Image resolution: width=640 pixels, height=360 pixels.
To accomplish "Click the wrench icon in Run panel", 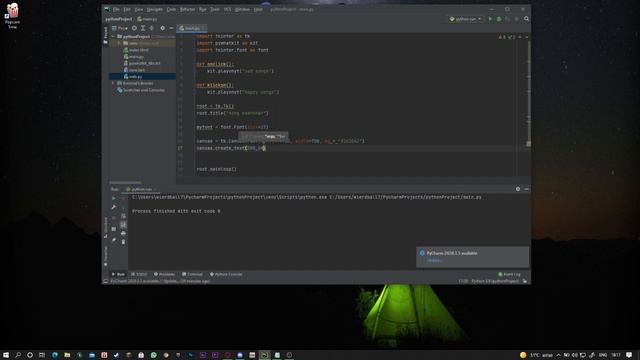I will click(x=113, y=207).
